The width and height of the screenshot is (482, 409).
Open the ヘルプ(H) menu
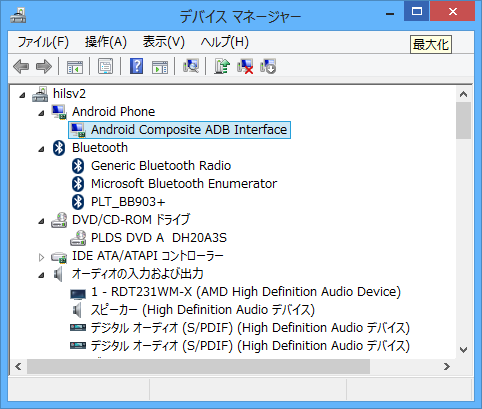point(225,42)
